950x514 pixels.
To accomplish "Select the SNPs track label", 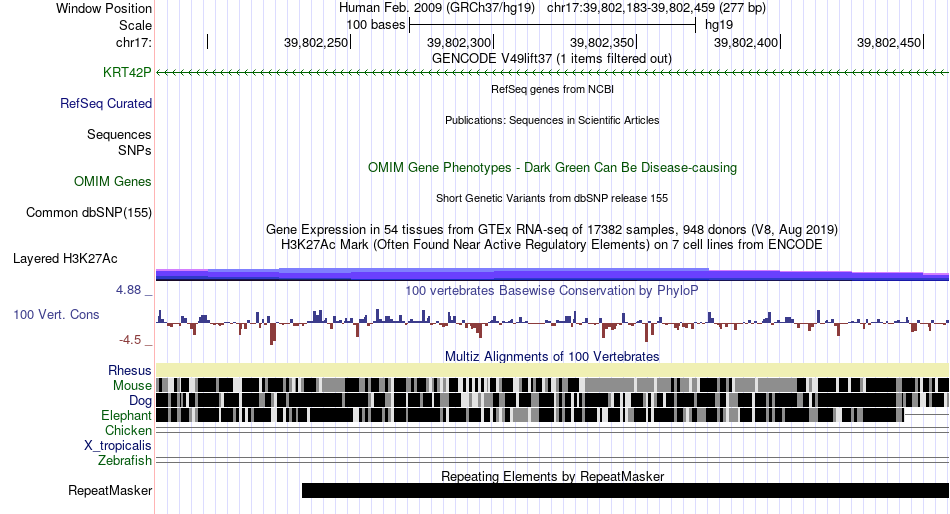I will point(135,150).
